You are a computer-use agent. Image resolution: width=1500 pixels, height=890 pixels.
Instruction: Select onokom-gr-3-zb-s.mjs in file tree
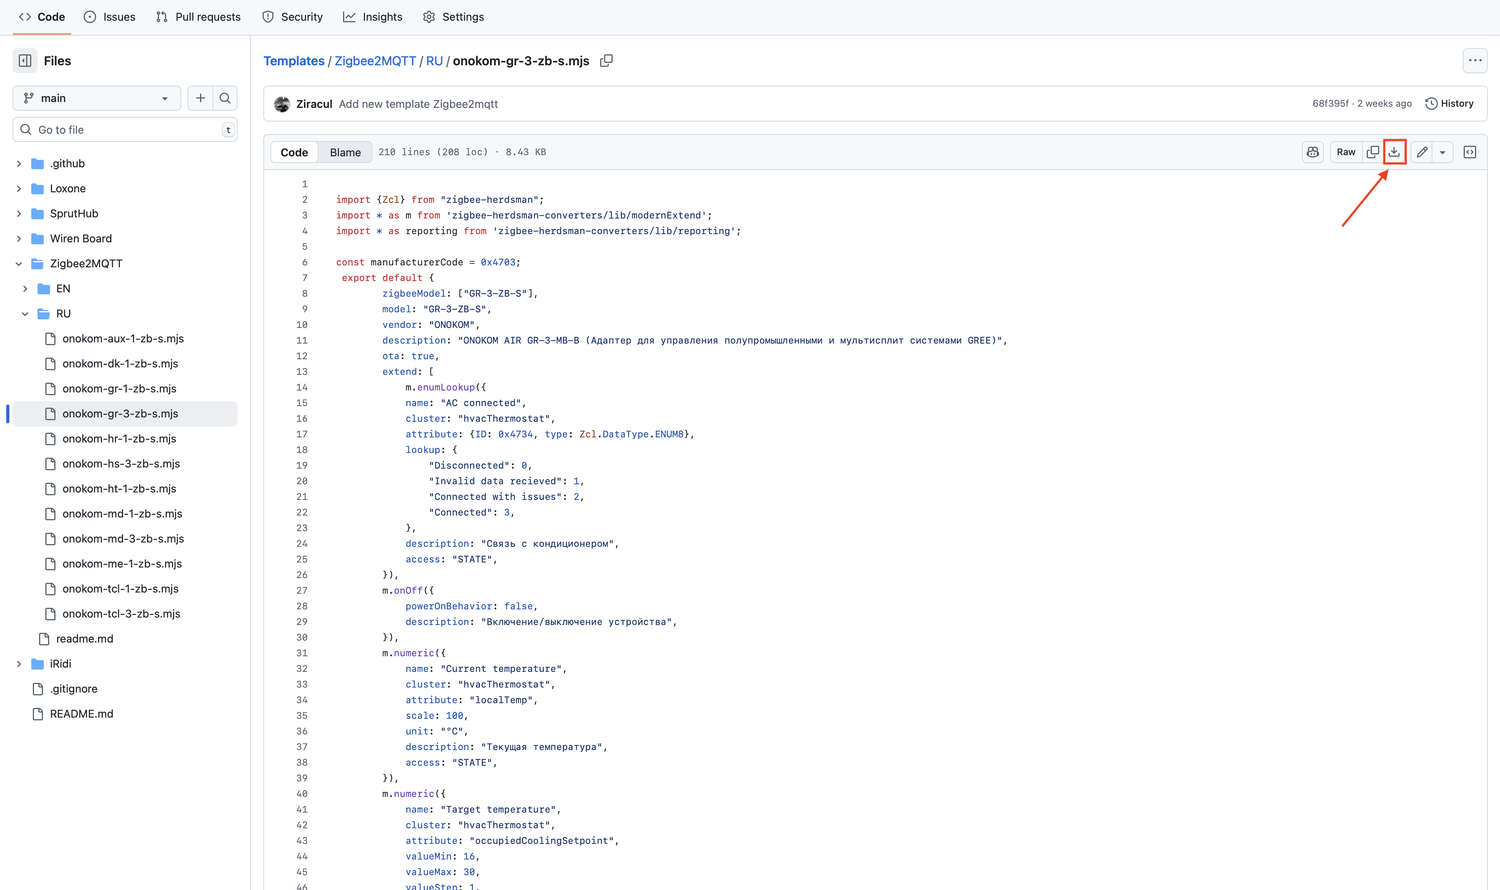pyautogui.click(x=120, y=414)
